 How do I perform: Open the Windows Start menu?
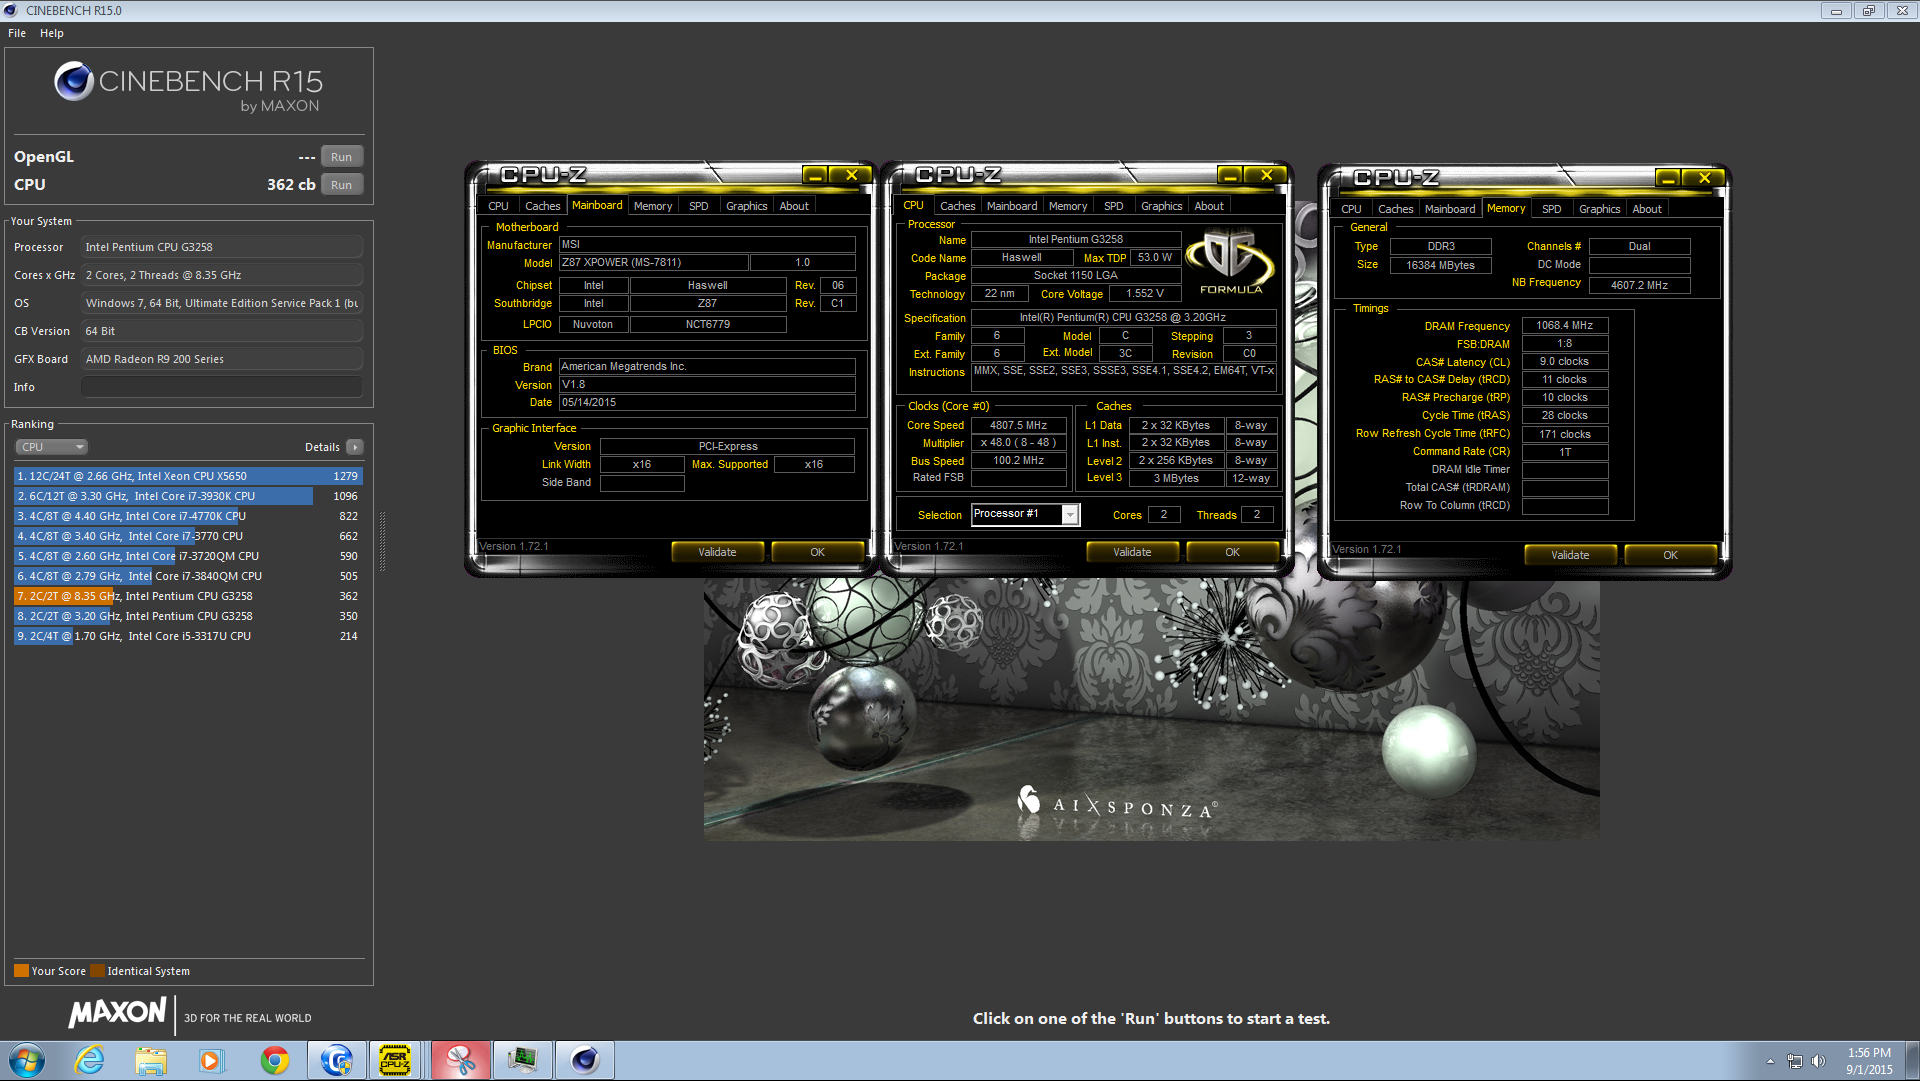[x=27, y=1060]
